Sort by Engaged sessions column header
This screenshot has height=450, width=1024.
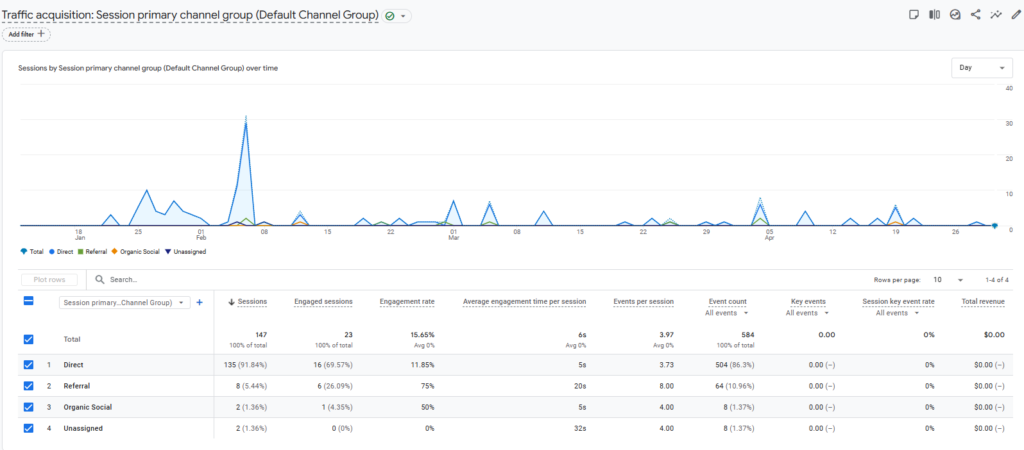323,302
